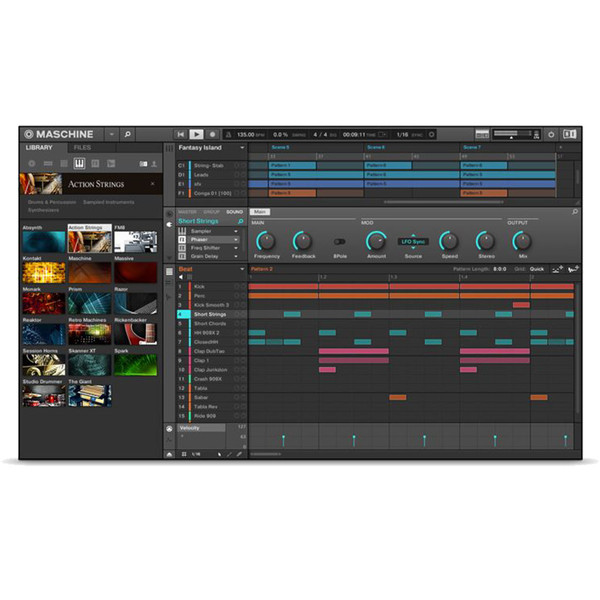Open the browser search magnifier in header
Viewport: 600px width, 600px height.
click(127, 134)
